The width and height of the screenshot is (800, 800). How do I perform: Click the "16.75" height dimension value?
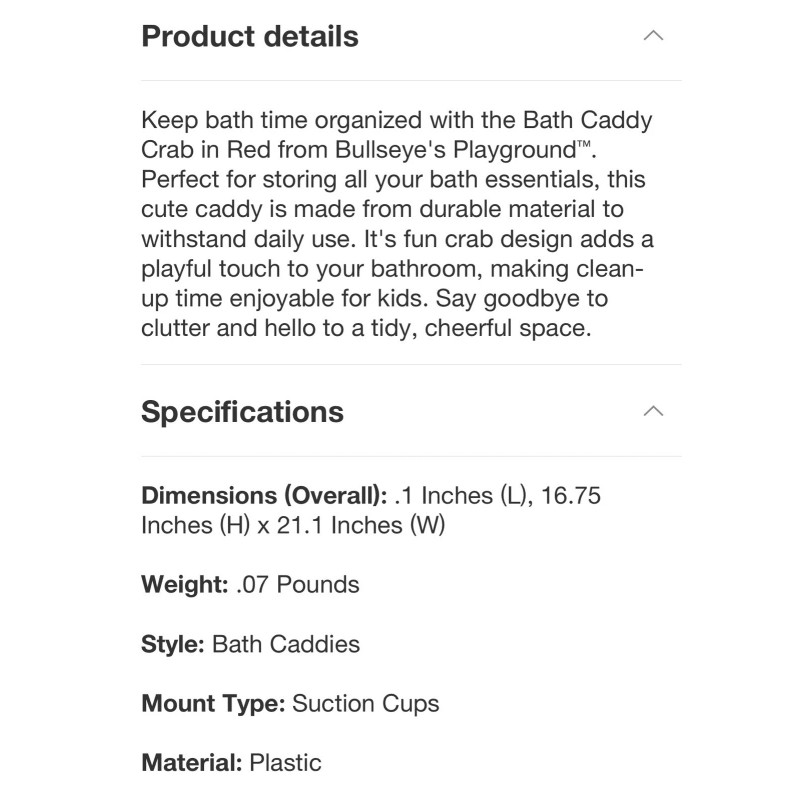coord(571,496)
